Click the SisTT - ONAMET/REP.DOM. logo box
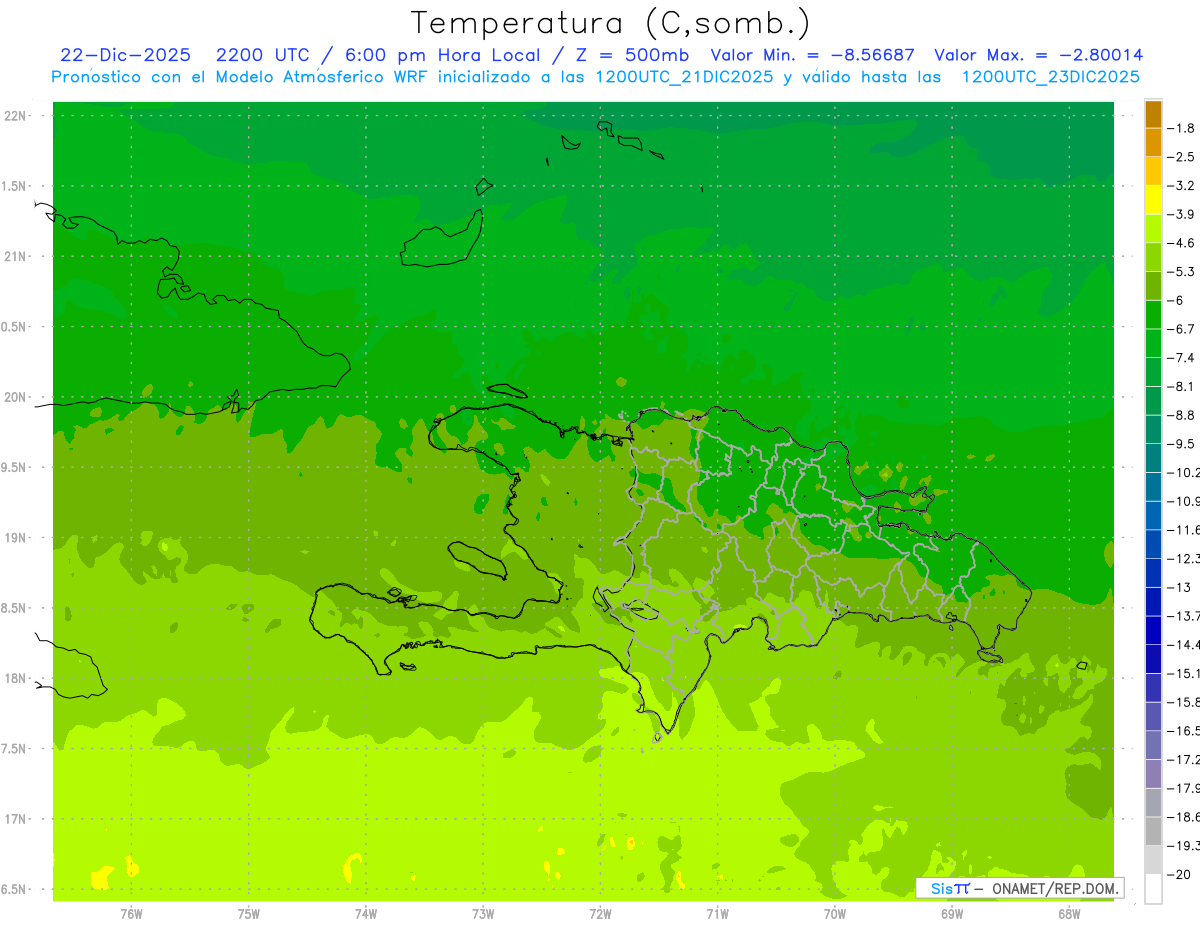The width and height of the screenshot is (1200, 927). (1019, 888)
